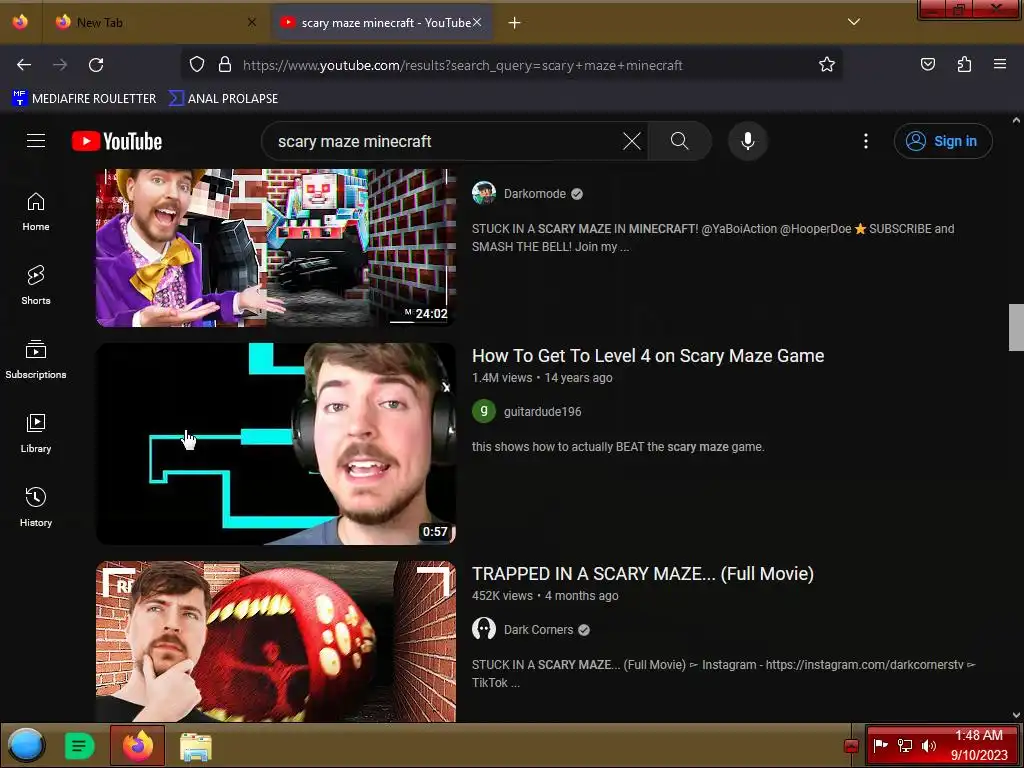The height and width of the screenshot is (768, 1024).
Task: Open YouTube settings three-dot menu
Action: [x=866, y=141]
